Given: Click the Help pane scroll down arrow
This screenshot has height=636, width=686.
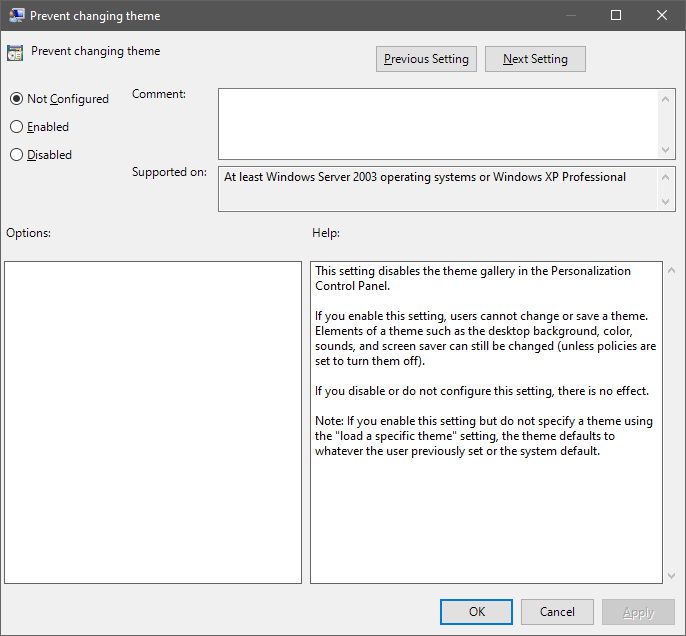Looking at the screenshot, I should pyautogui.click(x=670, y=575).
